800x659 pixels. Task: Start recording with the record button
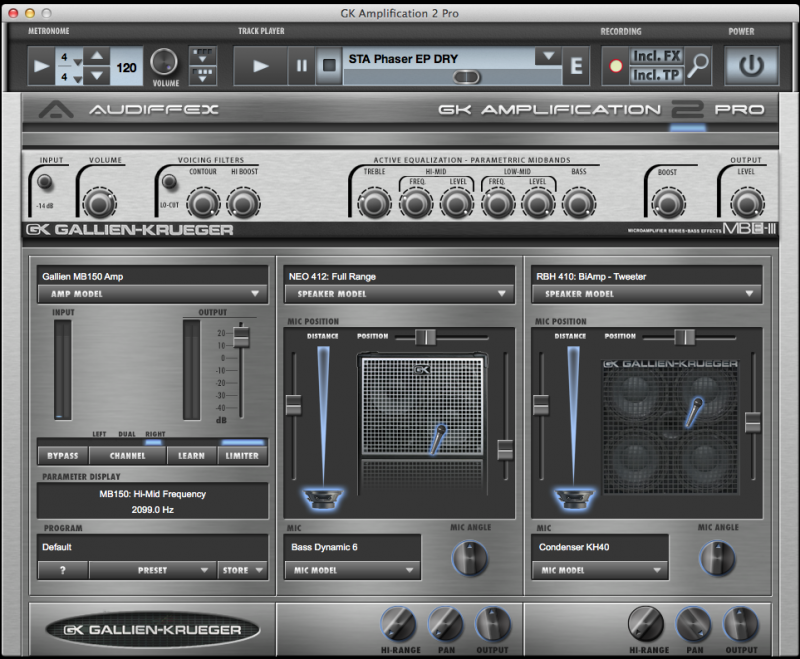[616, 66]
